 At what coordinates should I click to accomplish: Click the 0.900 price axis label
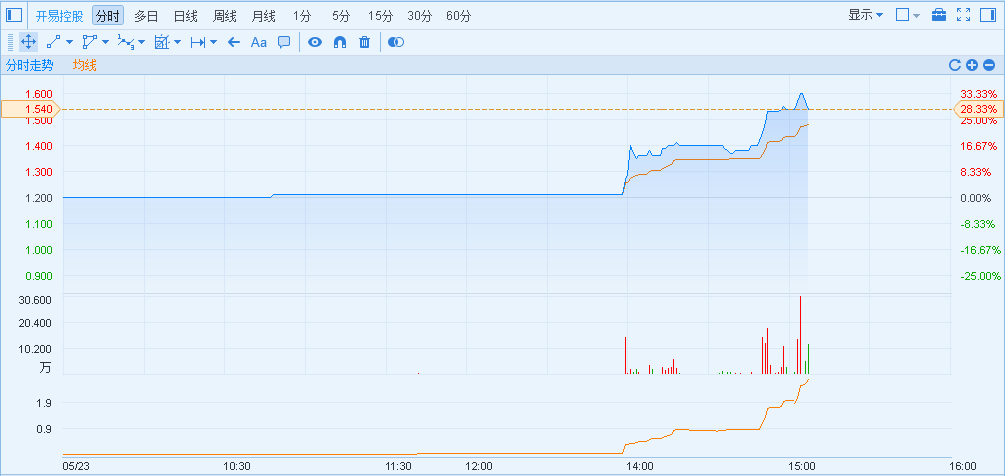(x=38, y=276)
